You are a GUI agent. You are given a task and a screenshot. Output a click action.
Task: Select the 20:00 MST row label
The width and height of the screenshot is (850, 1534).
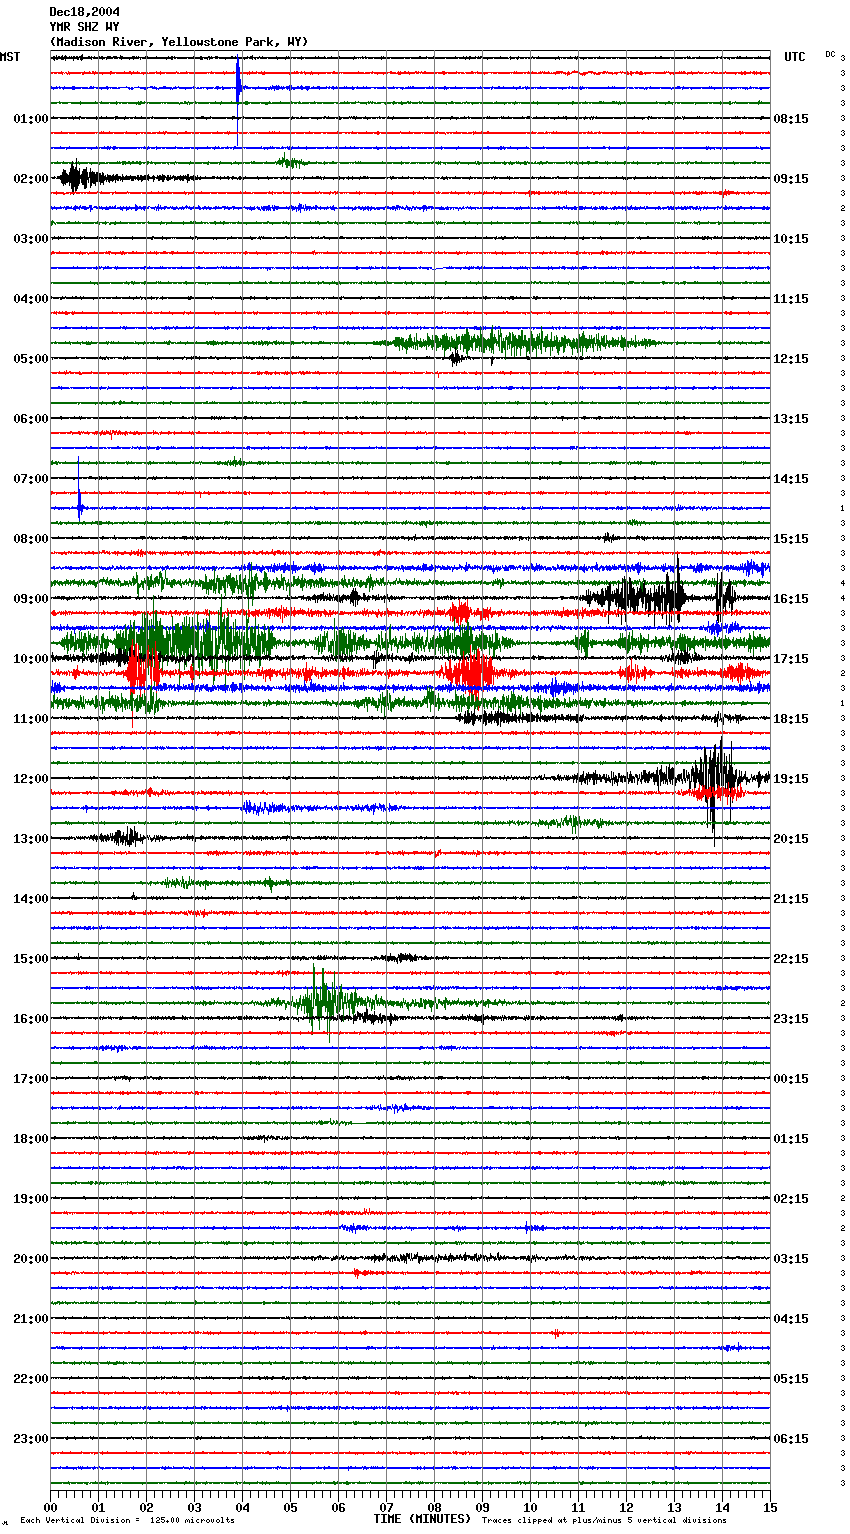[31, 1259]
